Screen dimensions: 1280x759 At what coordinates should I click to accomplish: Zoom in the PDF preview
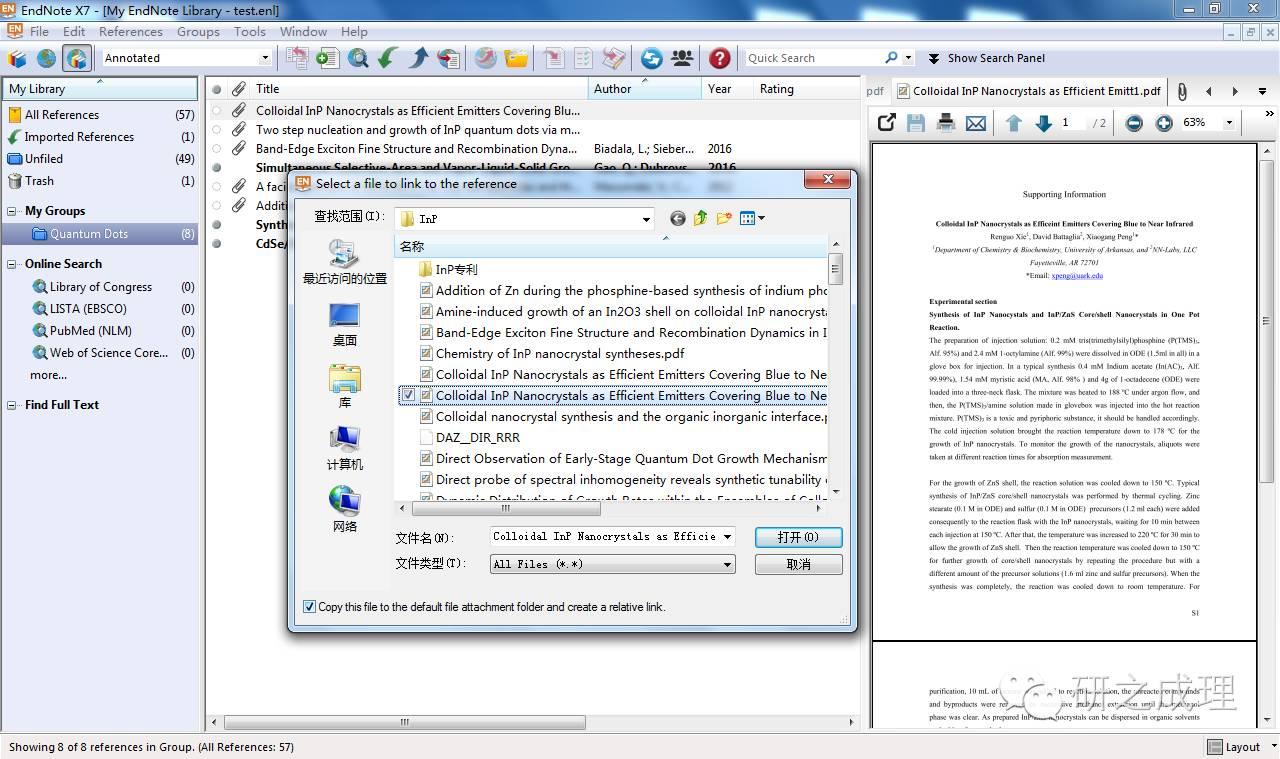[1164, 123]
